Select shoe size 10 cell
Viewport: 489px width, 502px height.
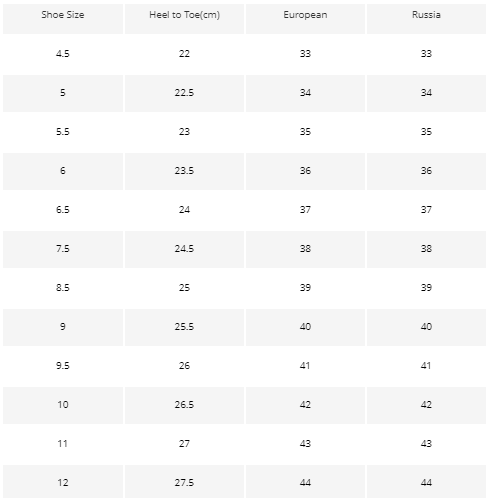pos(63,405)
